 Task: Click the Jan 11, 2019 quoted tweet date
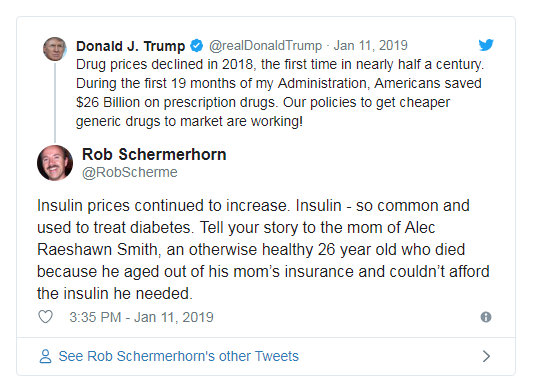371,45
